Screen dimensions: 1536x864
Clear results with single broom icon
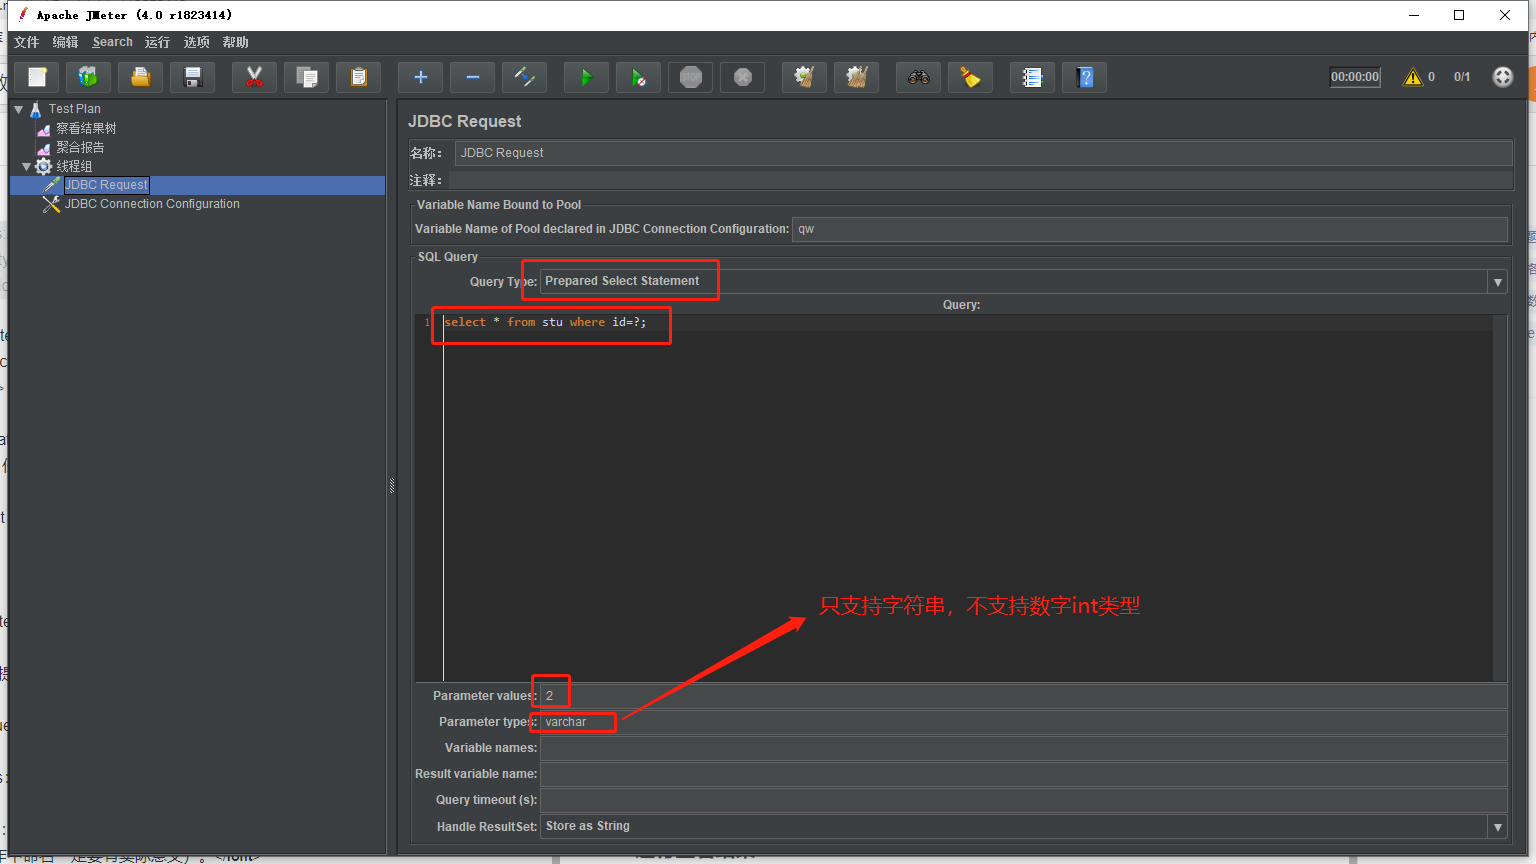click(x=805, y=77)
